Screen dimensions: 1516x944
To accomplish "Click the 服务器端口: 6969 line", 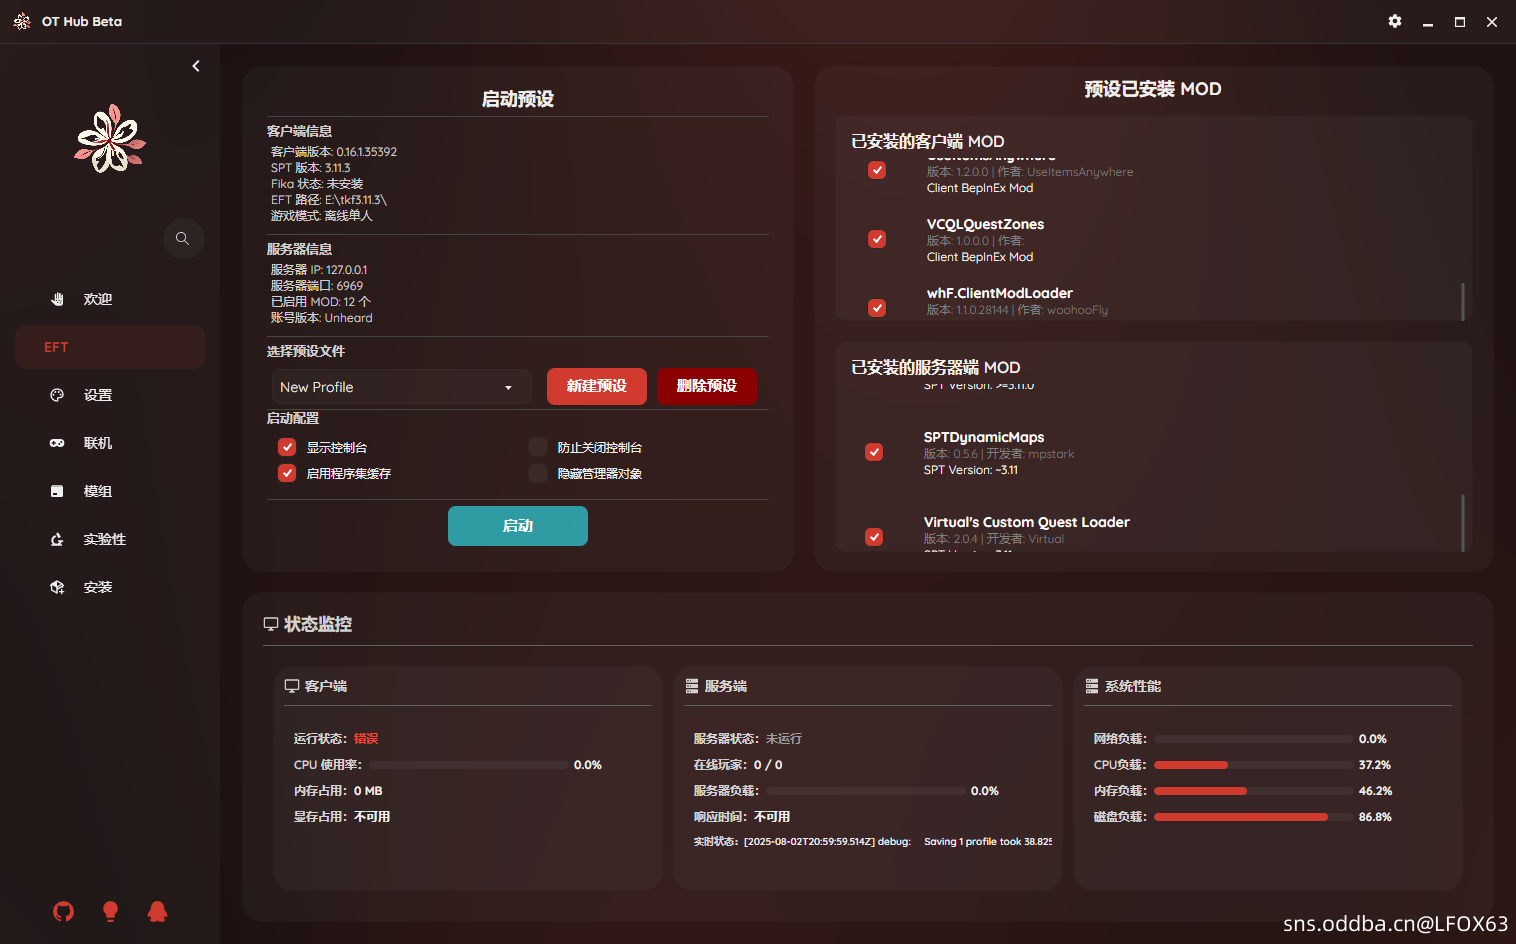I will [x=317, y=286].
